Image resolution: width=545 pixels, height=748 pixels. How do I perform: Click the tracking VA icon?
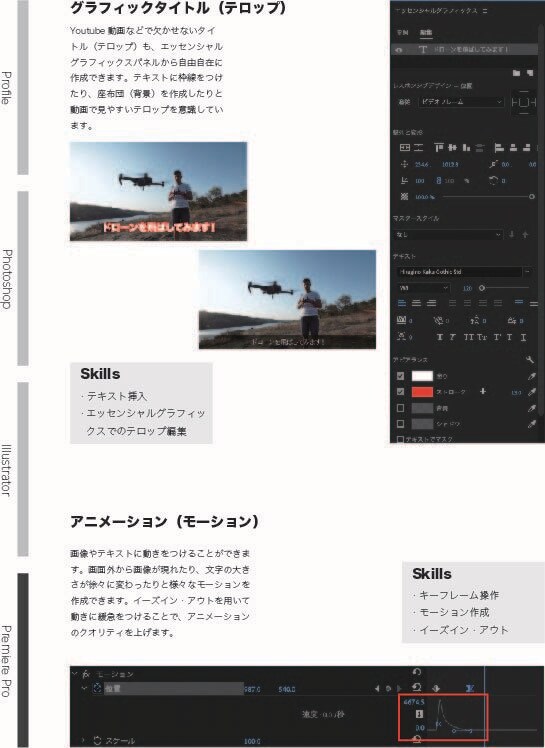click(x=402, y=320)
